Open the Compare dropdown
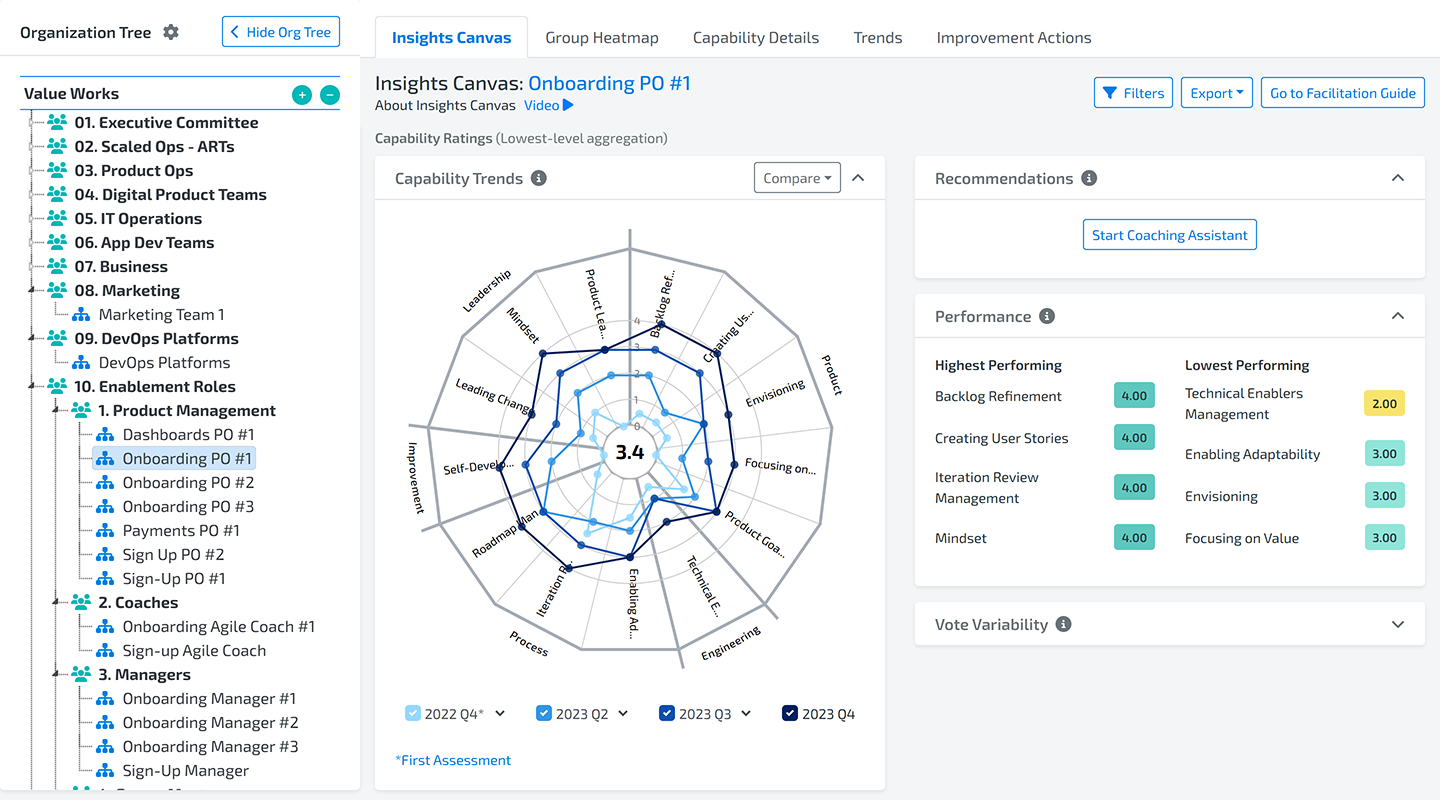 [797, 178]
